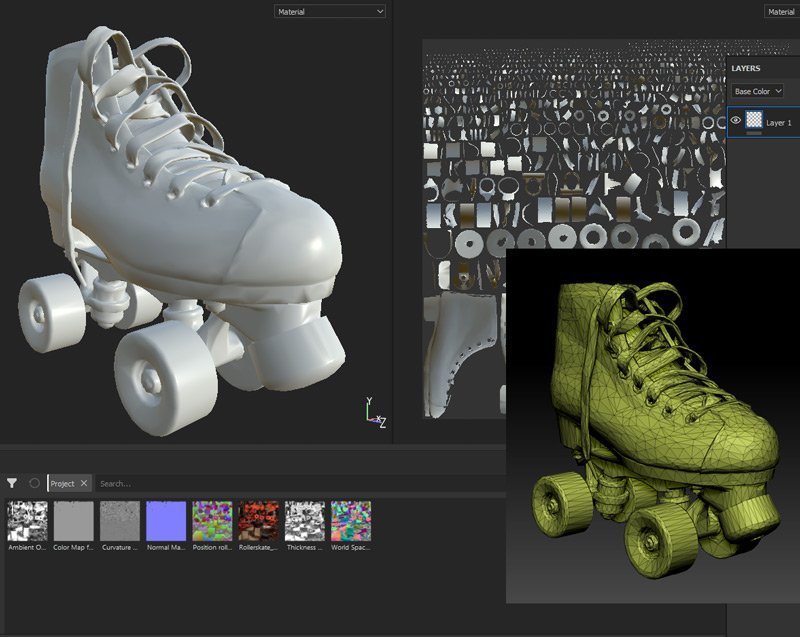Select the World Space normal thumbnail
Screen dimensions: 800x637
point(351,521)
